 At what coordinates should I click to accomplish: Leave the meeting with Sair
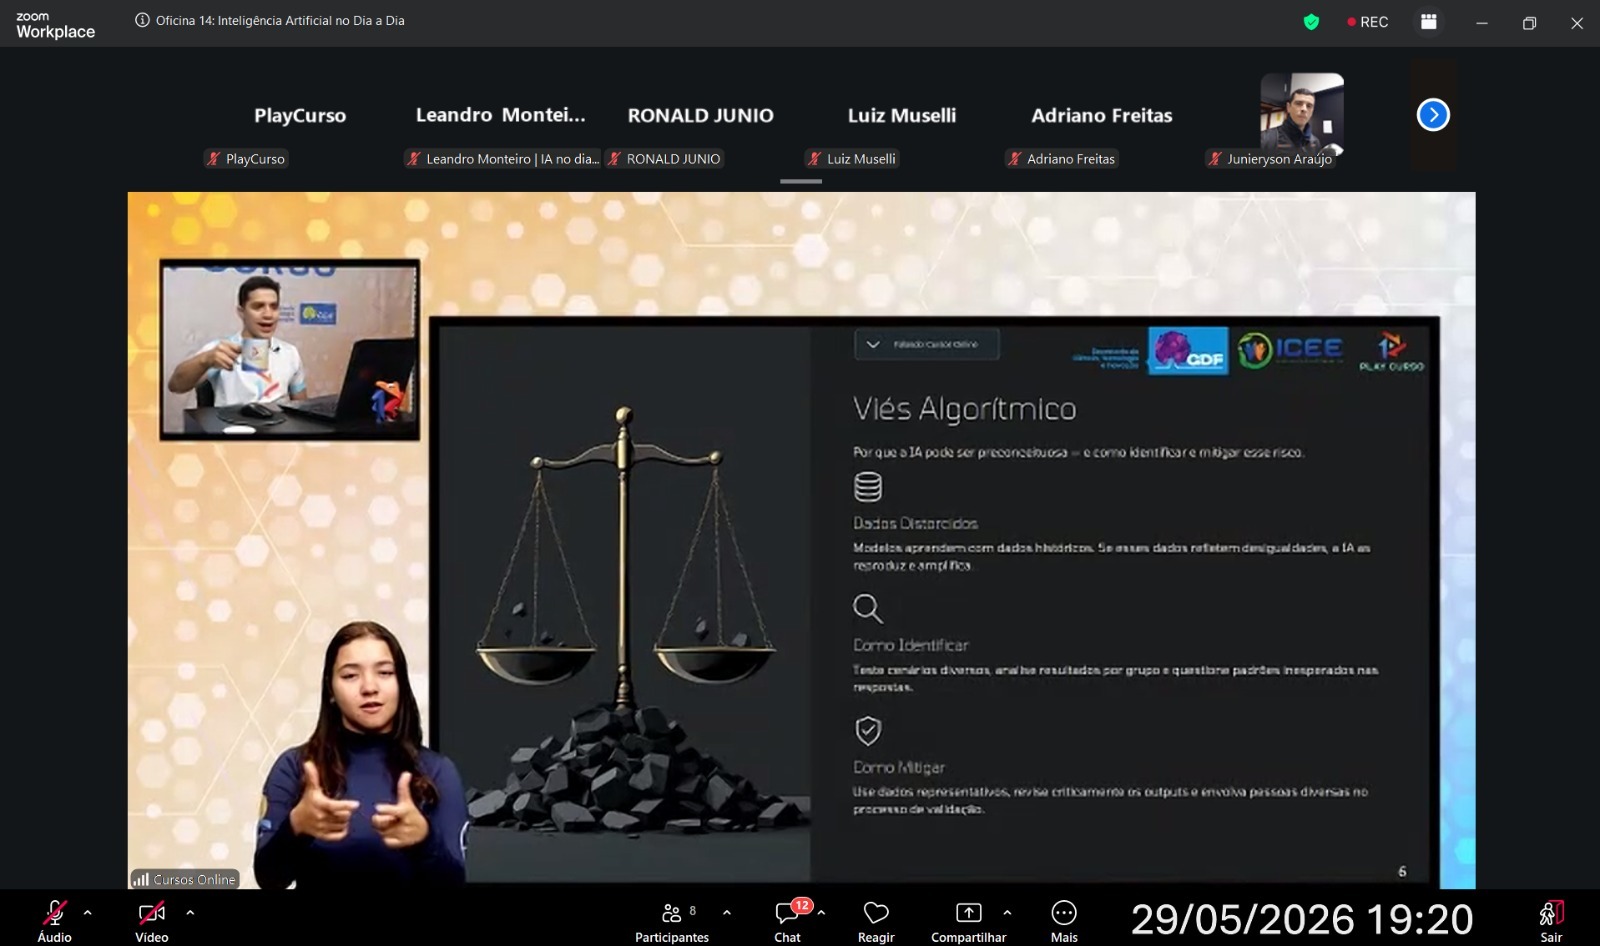pyautogui.click(x=1551, y=920)
